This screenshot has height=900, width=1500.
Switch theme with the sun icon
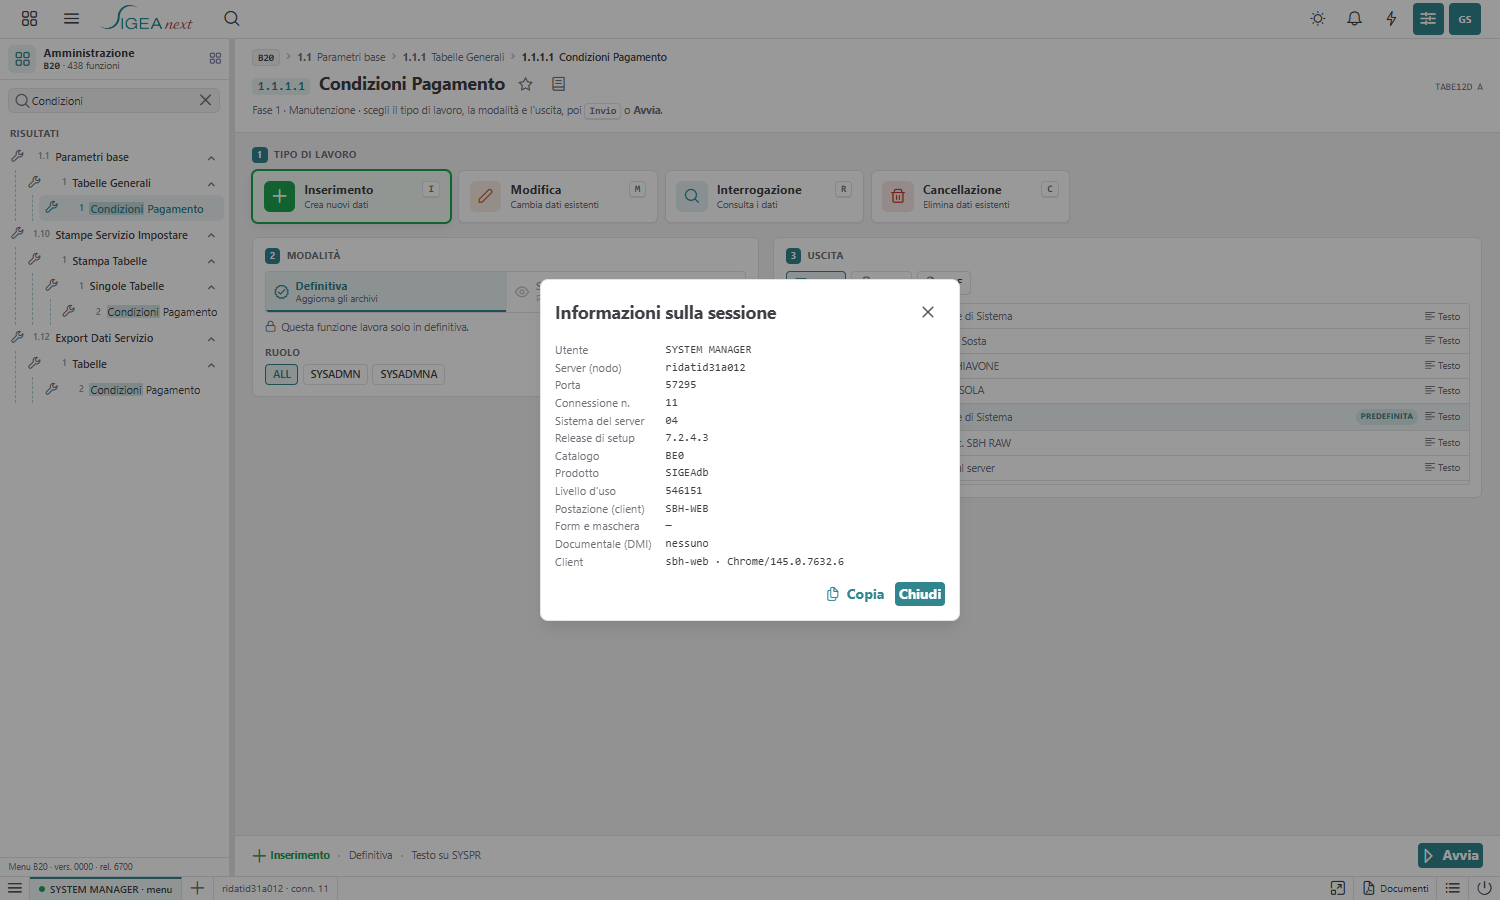1318,19
